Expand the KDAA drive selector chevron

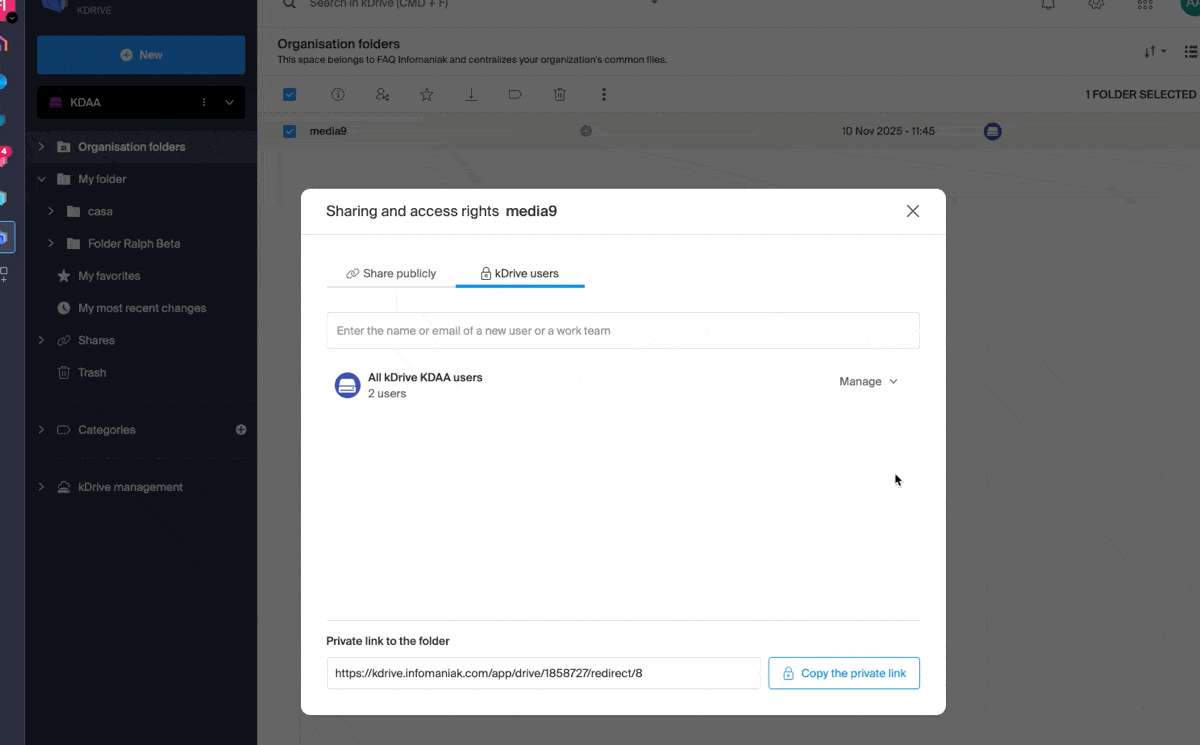tap(229, 102)
